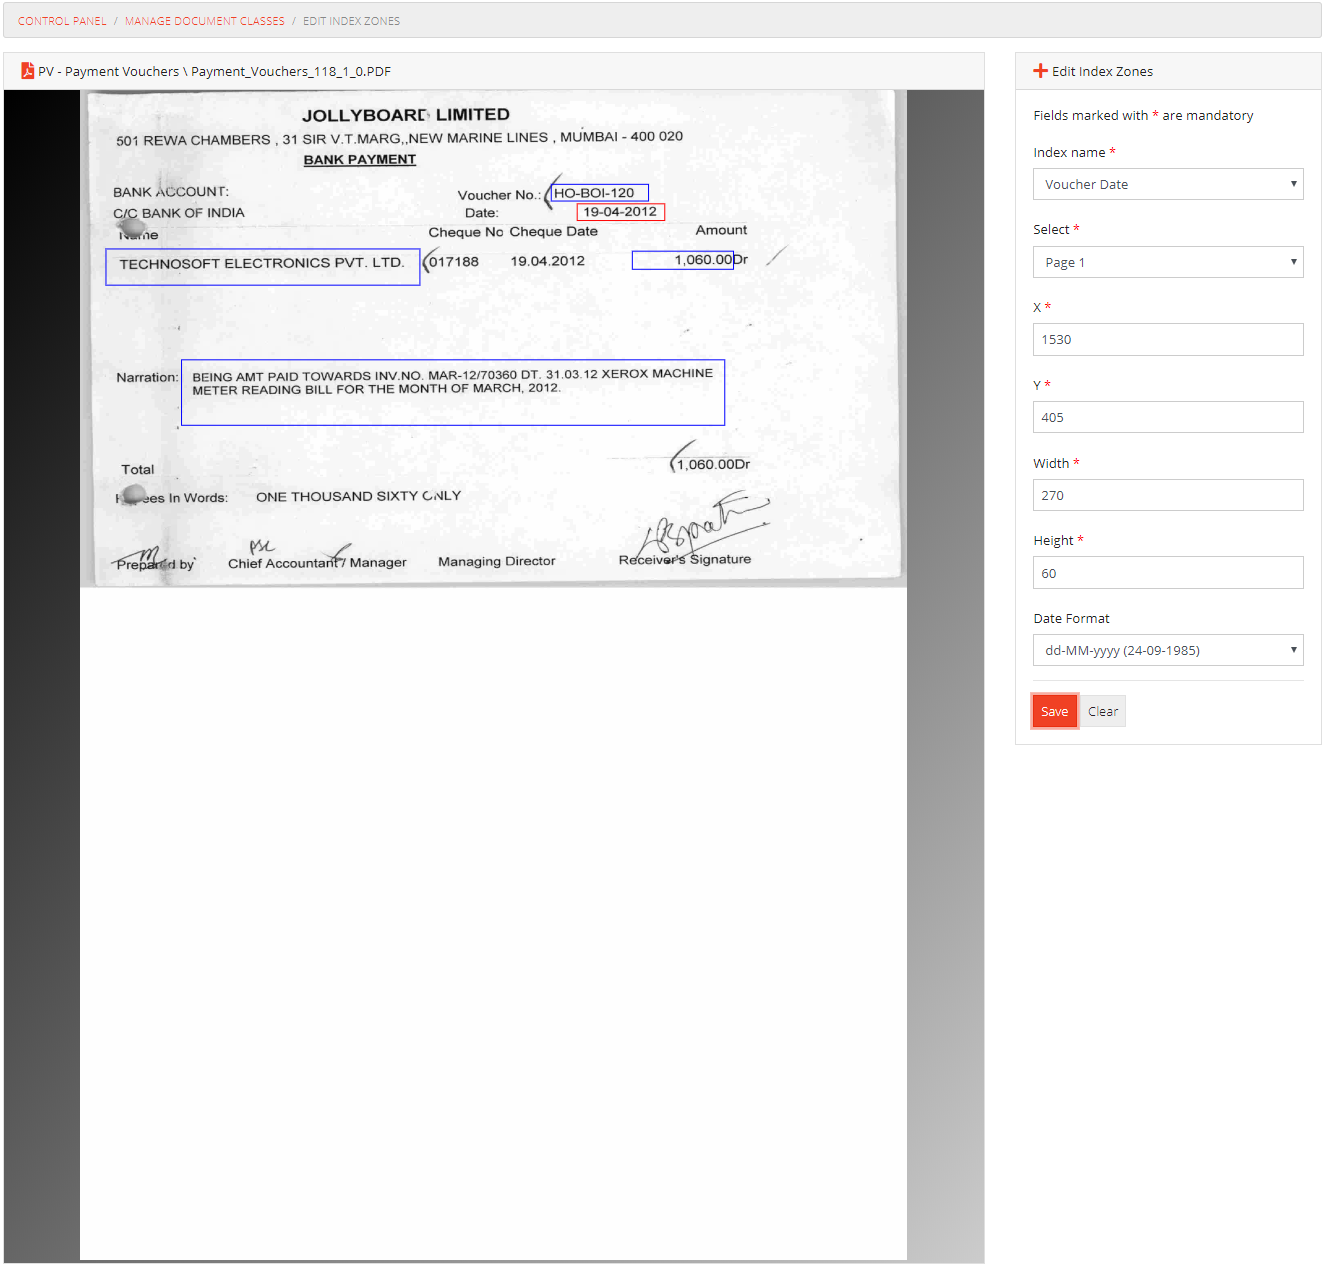
Task: Open the Select page dropdown showing Page 1
Action: click(1168, 262)
